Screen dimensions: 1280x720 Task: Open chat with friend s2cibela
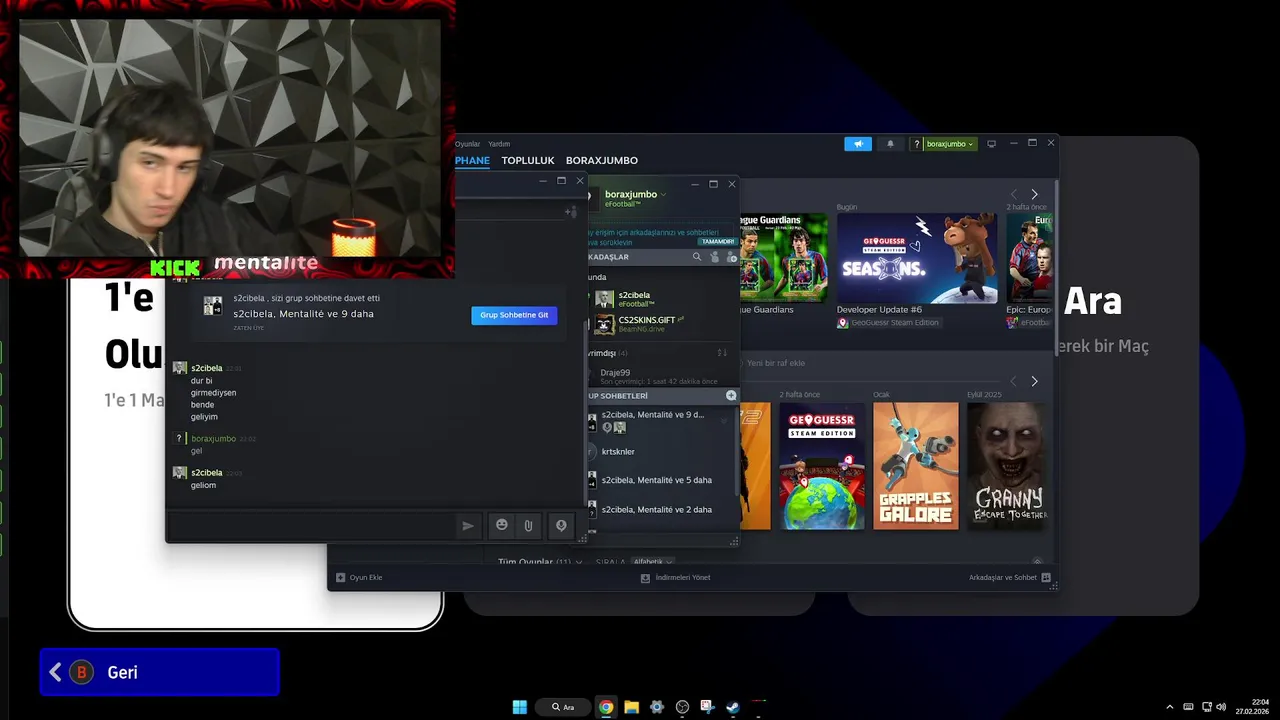pyautogui.click(x=661, y=299)
